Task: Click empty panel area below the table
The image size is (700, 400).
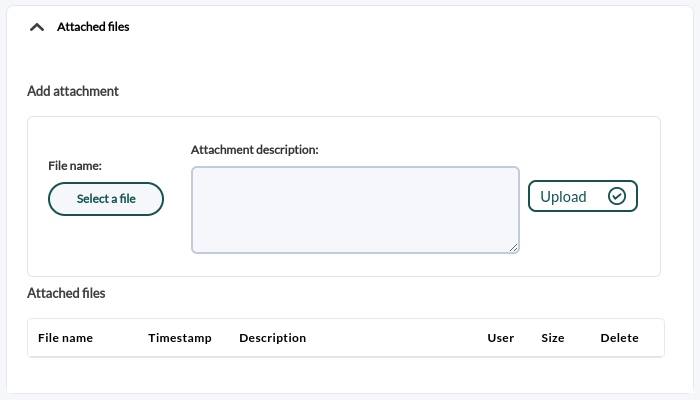Action: coord(348,377)
